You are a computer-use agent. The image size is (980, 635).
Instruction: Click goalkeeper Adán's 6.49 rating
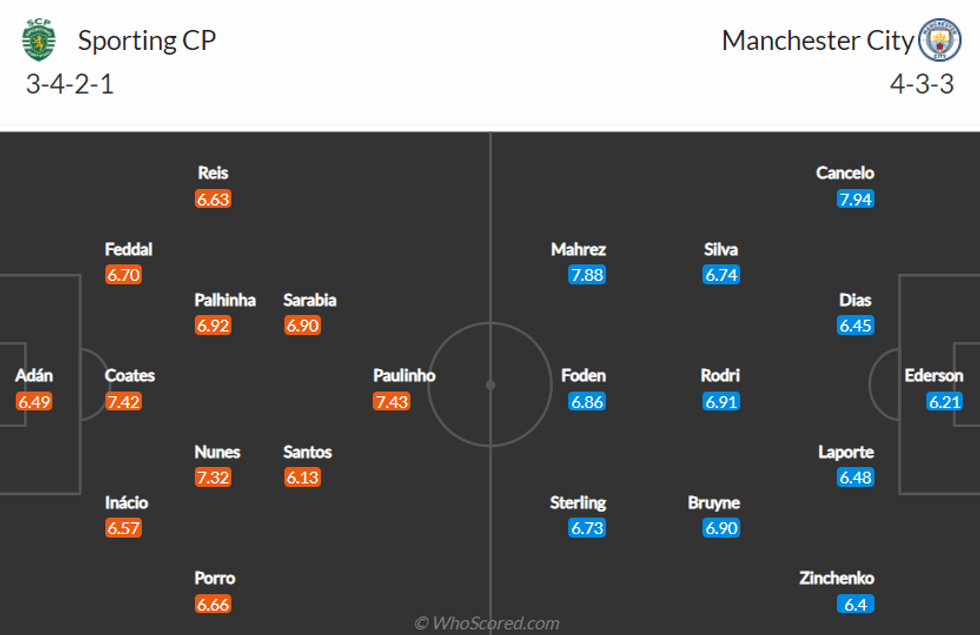(34, 402)
